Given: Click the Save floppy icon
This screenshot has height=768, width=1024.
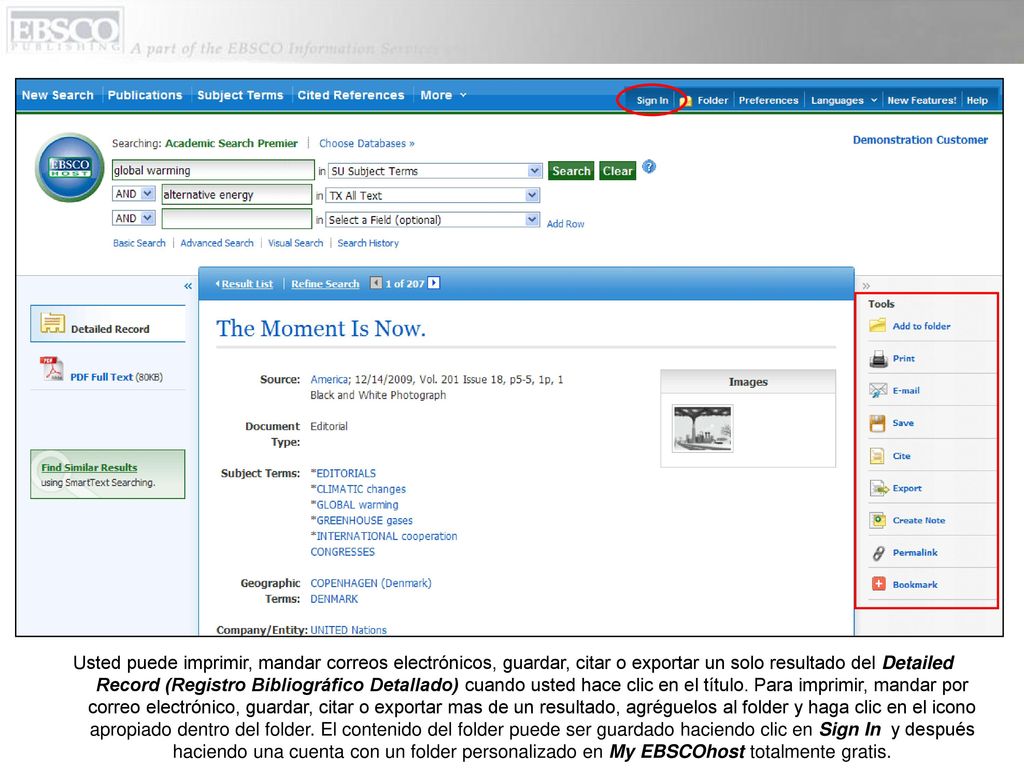Looking at the screenshot, I should coord(878,423).
